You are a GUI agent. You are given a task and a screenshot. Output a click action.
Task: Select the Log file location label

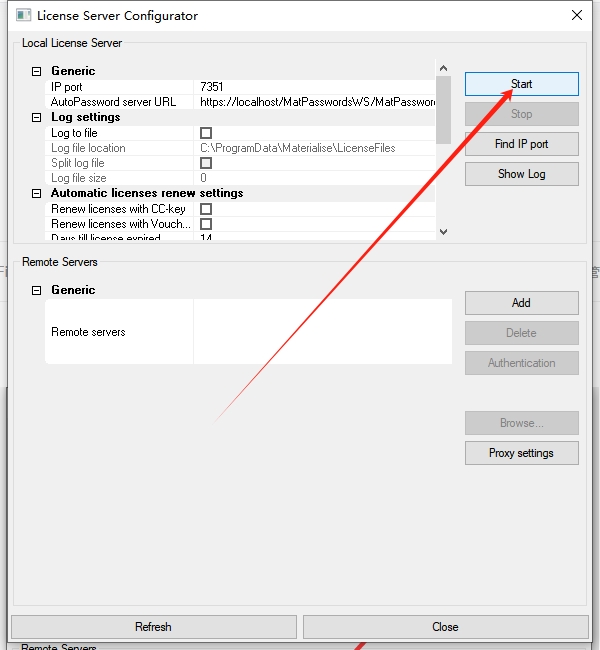[x=88, y=148]
